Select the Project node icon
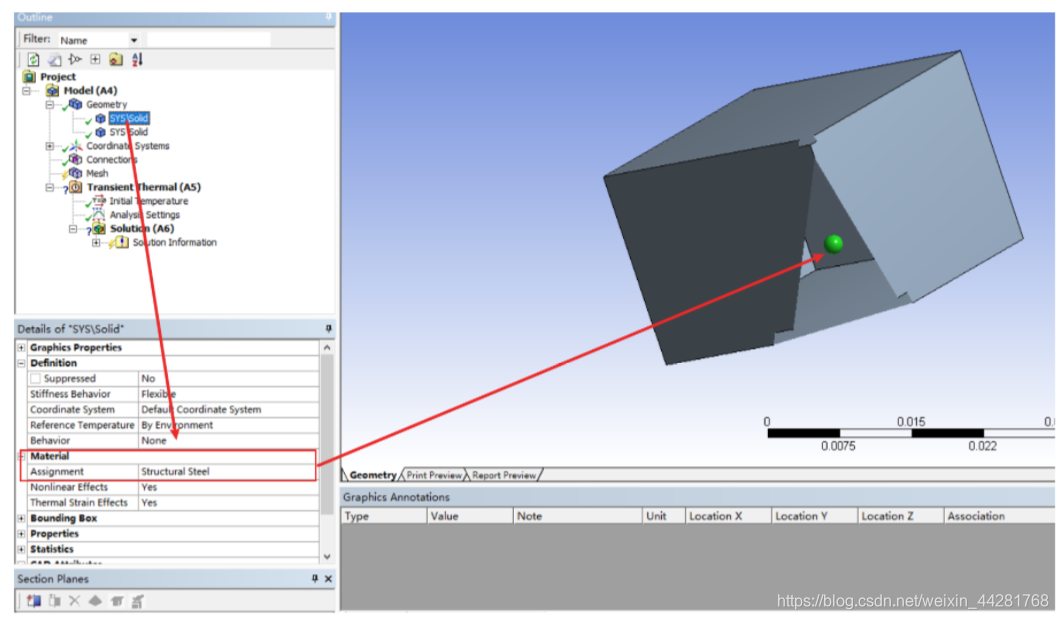 pyautogui.click(x=30, y=76)
